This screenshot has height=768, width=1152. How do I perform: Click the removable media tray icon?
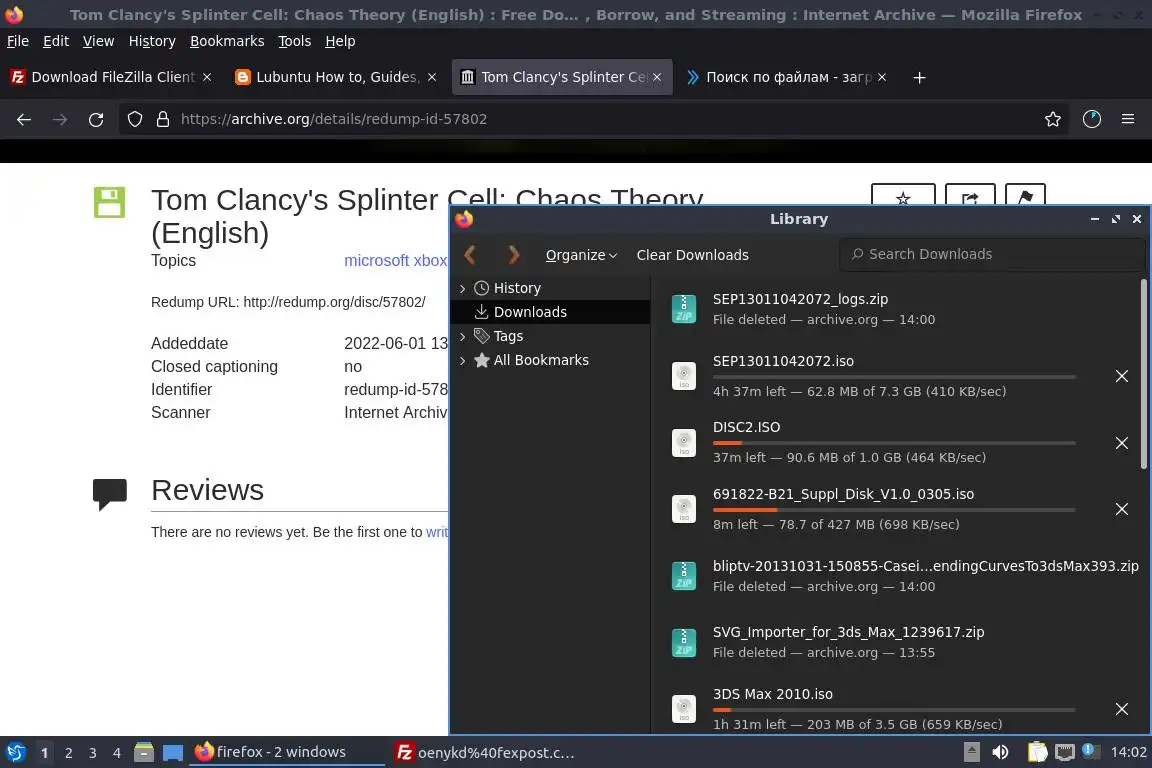pyautogui.click(x=971, y=753)
